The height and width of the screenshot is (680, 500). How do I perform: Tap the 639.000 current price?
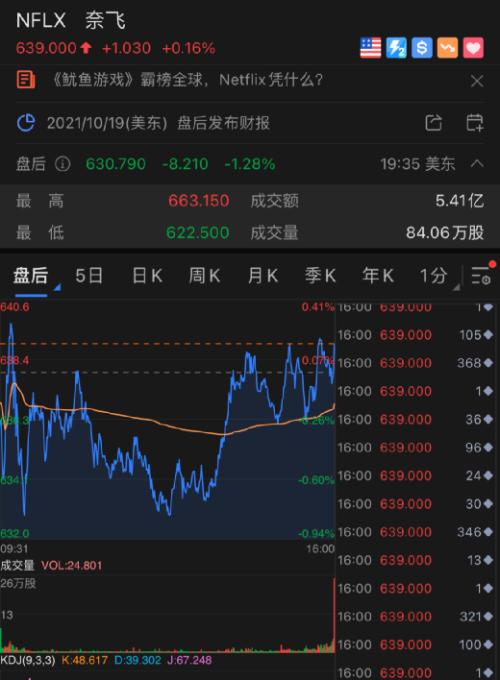(46, 48)
